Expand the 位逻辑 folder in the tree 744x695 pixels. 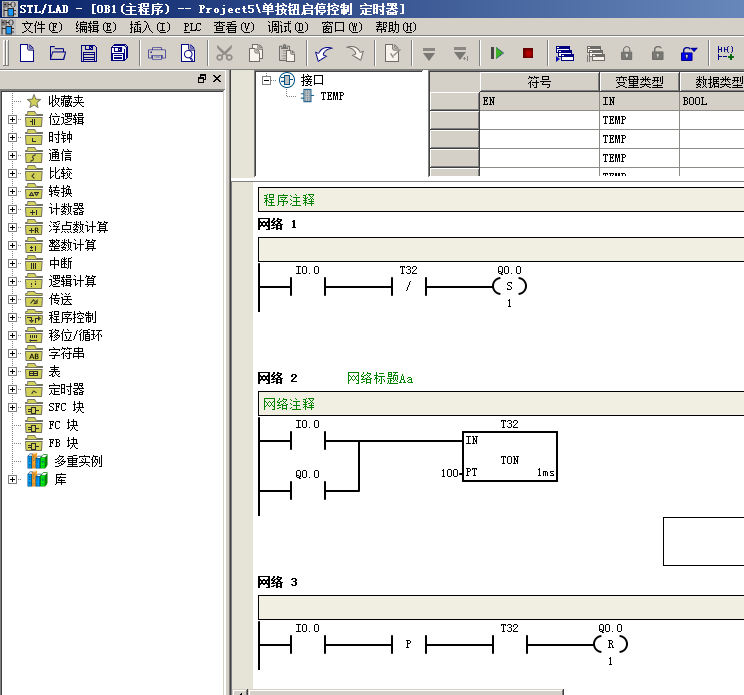pyautogui.click(x=13, y=120)
